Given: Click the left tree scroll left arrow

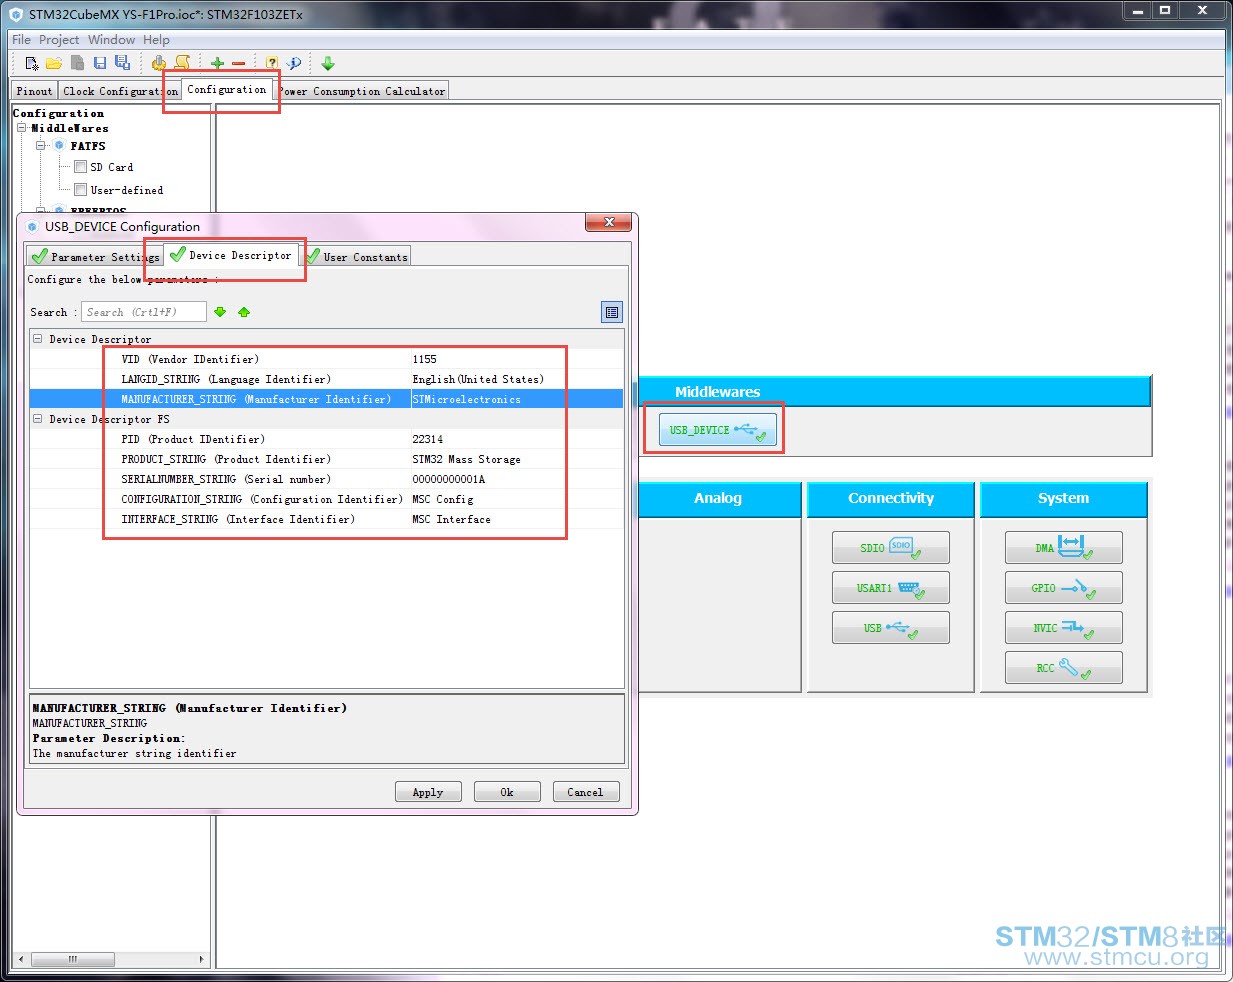Looking at the screenshot, I should [x=21, y=959].
